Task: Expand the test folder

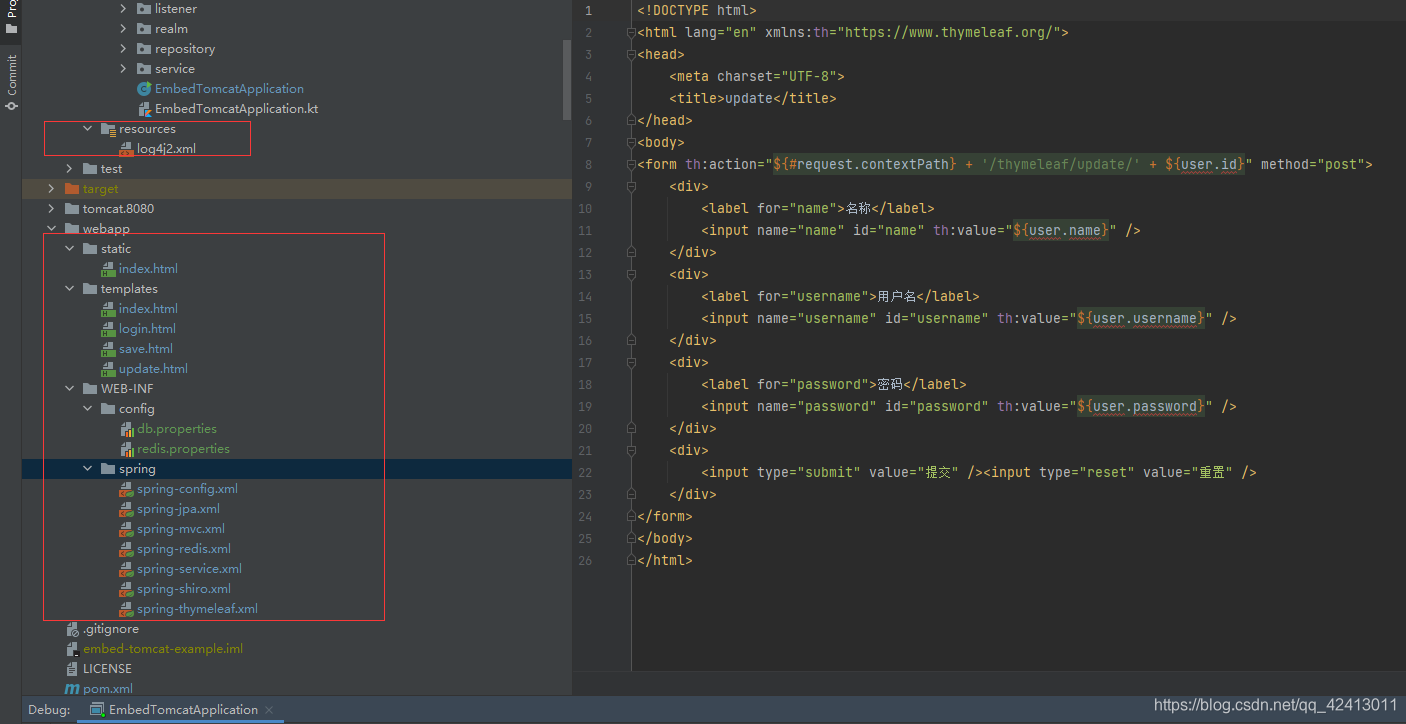Action: point(69,169)
